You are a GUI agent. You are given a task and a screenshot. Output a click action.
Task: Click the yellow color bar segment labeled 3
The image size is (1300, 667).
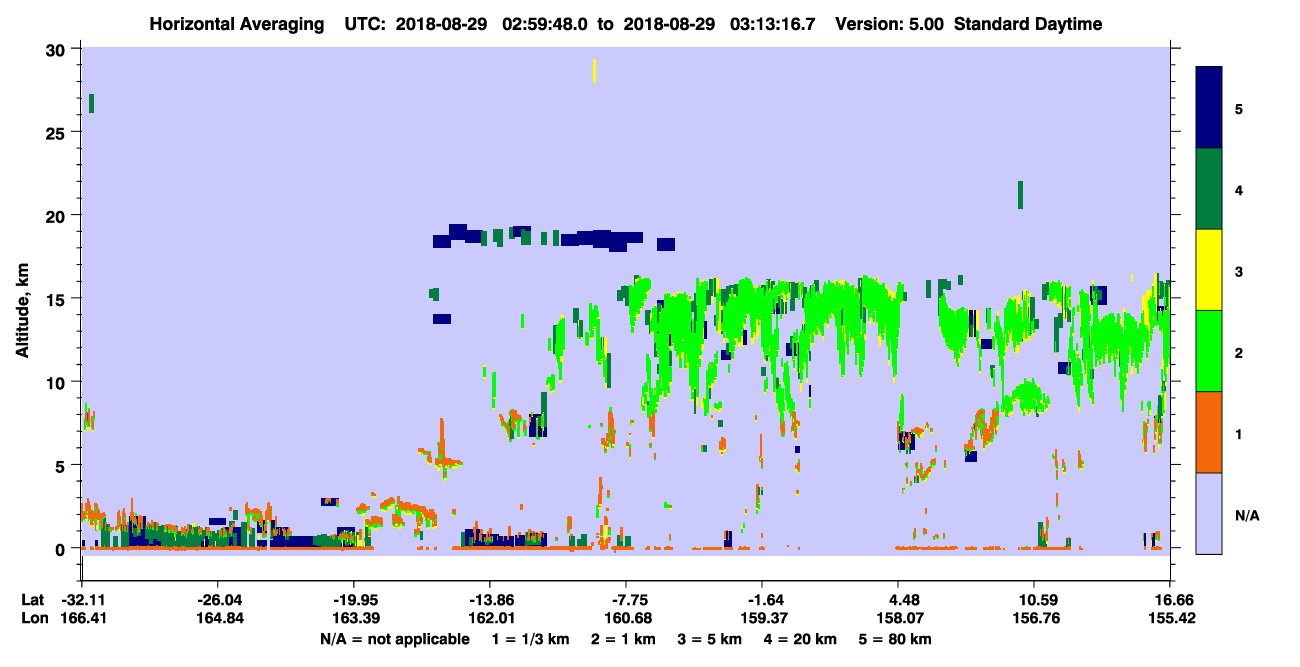[1209, 270]
